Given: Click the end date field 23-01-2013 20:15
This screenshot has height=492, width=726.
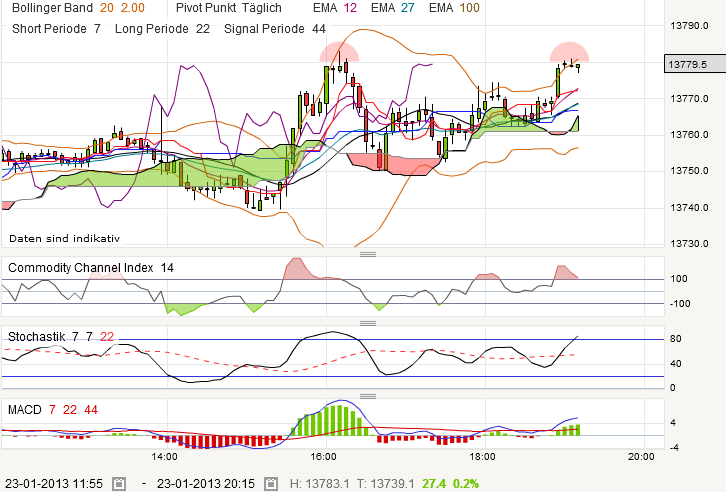Looking at the screenshot, I should (x=206, y=484).
